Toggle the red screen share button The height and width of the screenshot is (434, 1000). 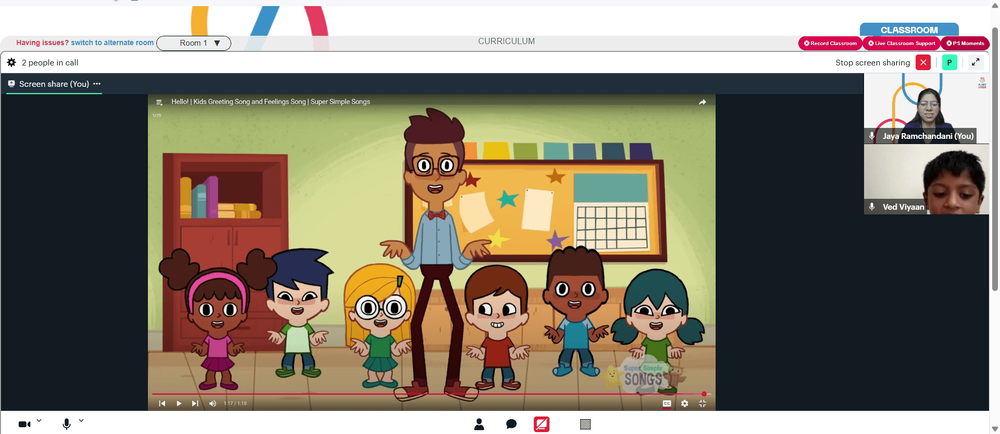click(541, 424)
